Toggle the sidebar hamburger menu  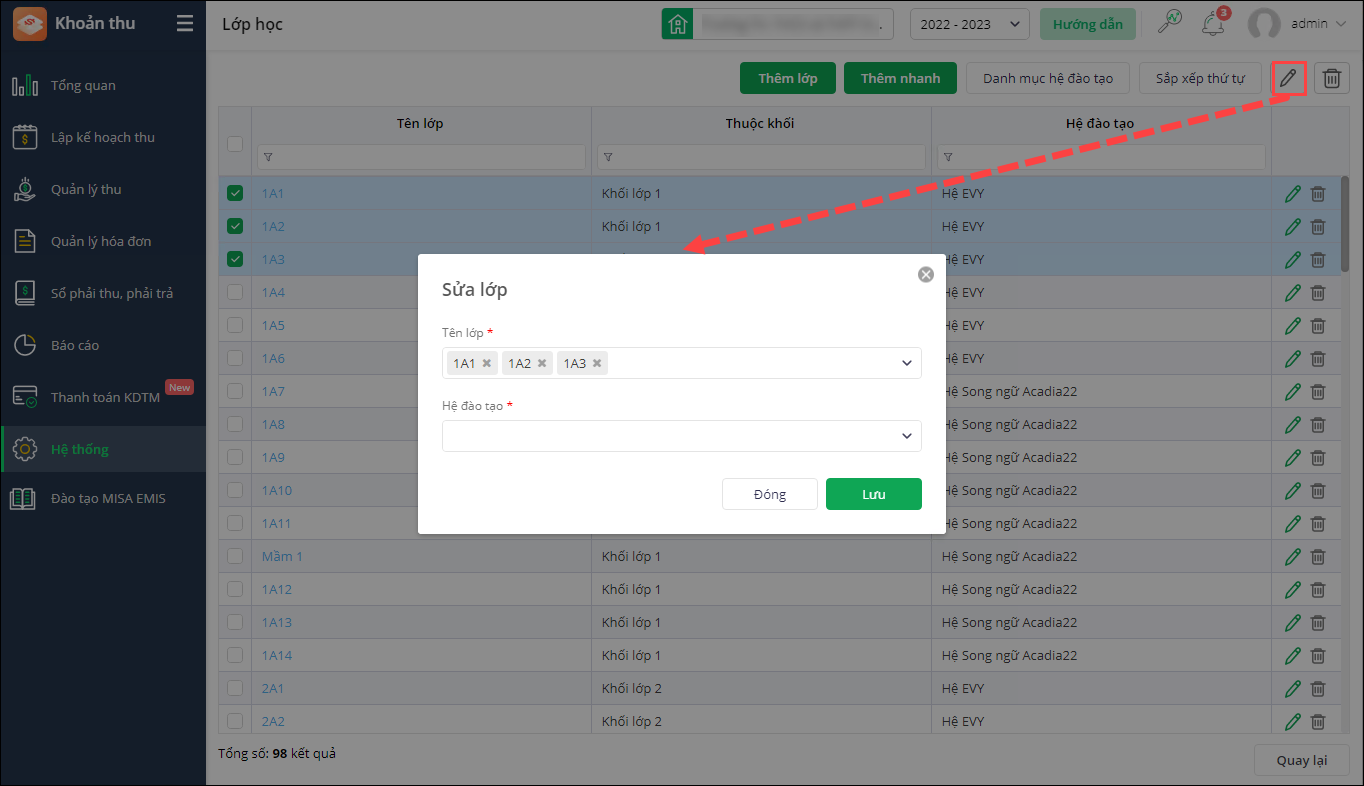tap(185, 23)
